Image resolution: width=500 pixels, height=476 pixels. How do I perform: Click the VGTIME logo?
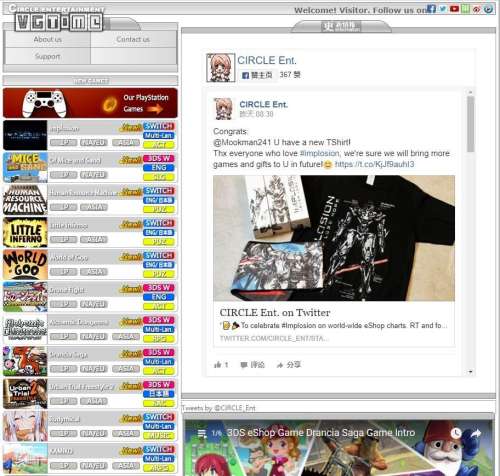pyautogui.click(x=59, y=23)
